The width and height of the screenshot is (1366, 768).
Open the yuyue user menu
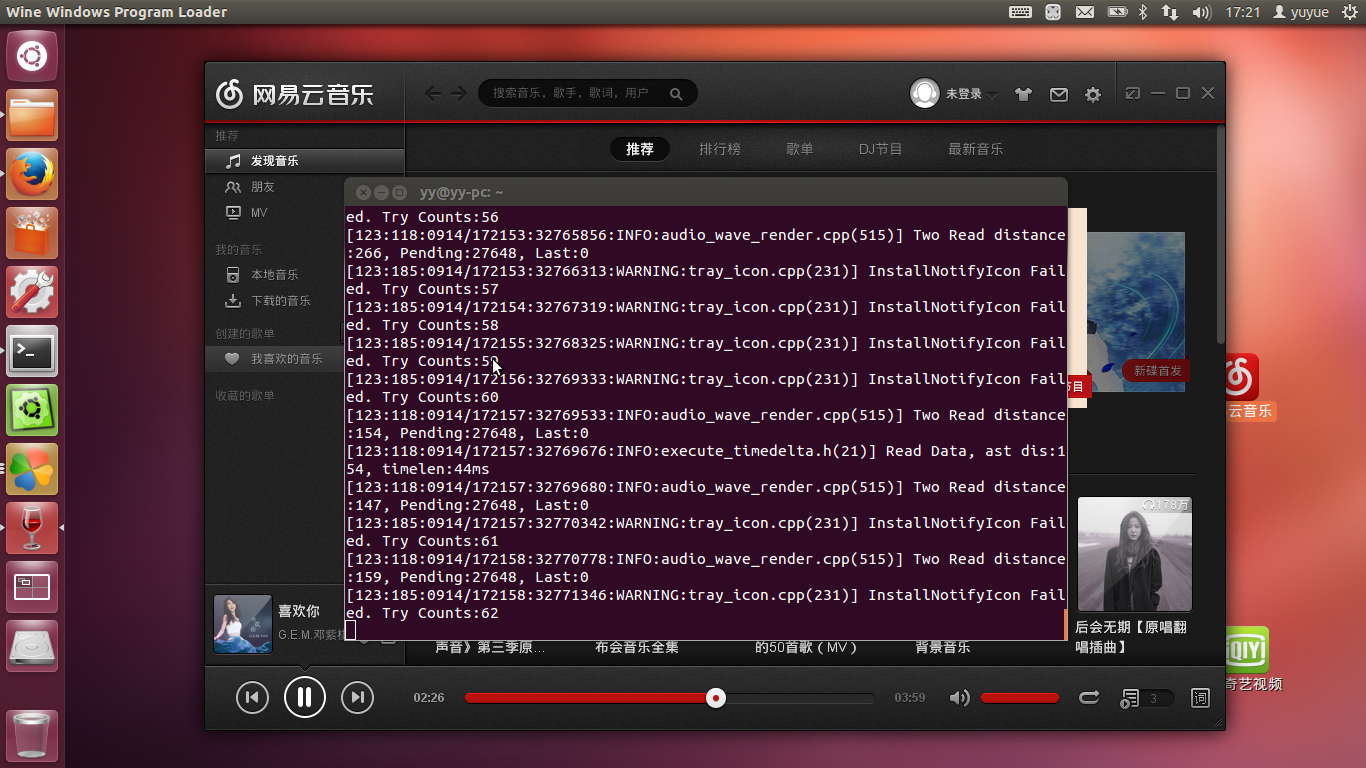coord(1301,12)
